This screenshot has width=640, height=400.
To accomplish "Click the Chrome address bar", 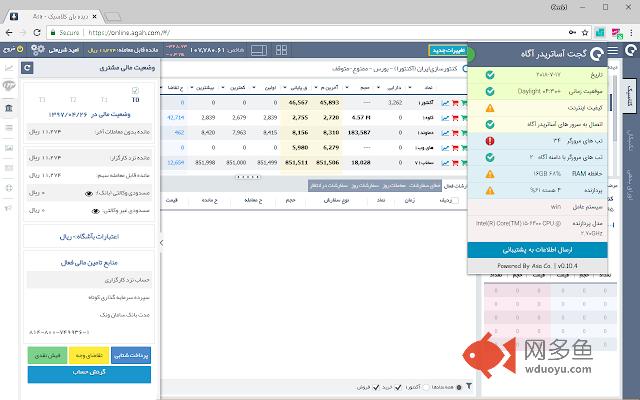I will click(318, 33).
